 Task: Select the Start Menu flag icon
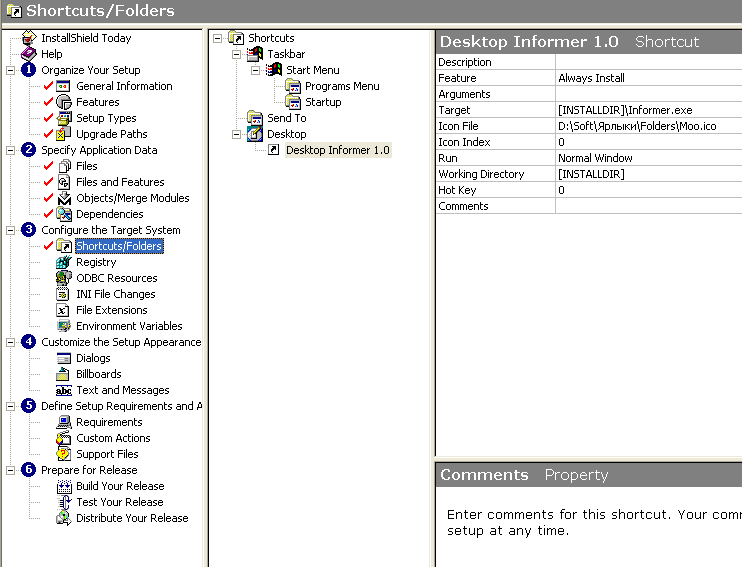click(274, 70)
